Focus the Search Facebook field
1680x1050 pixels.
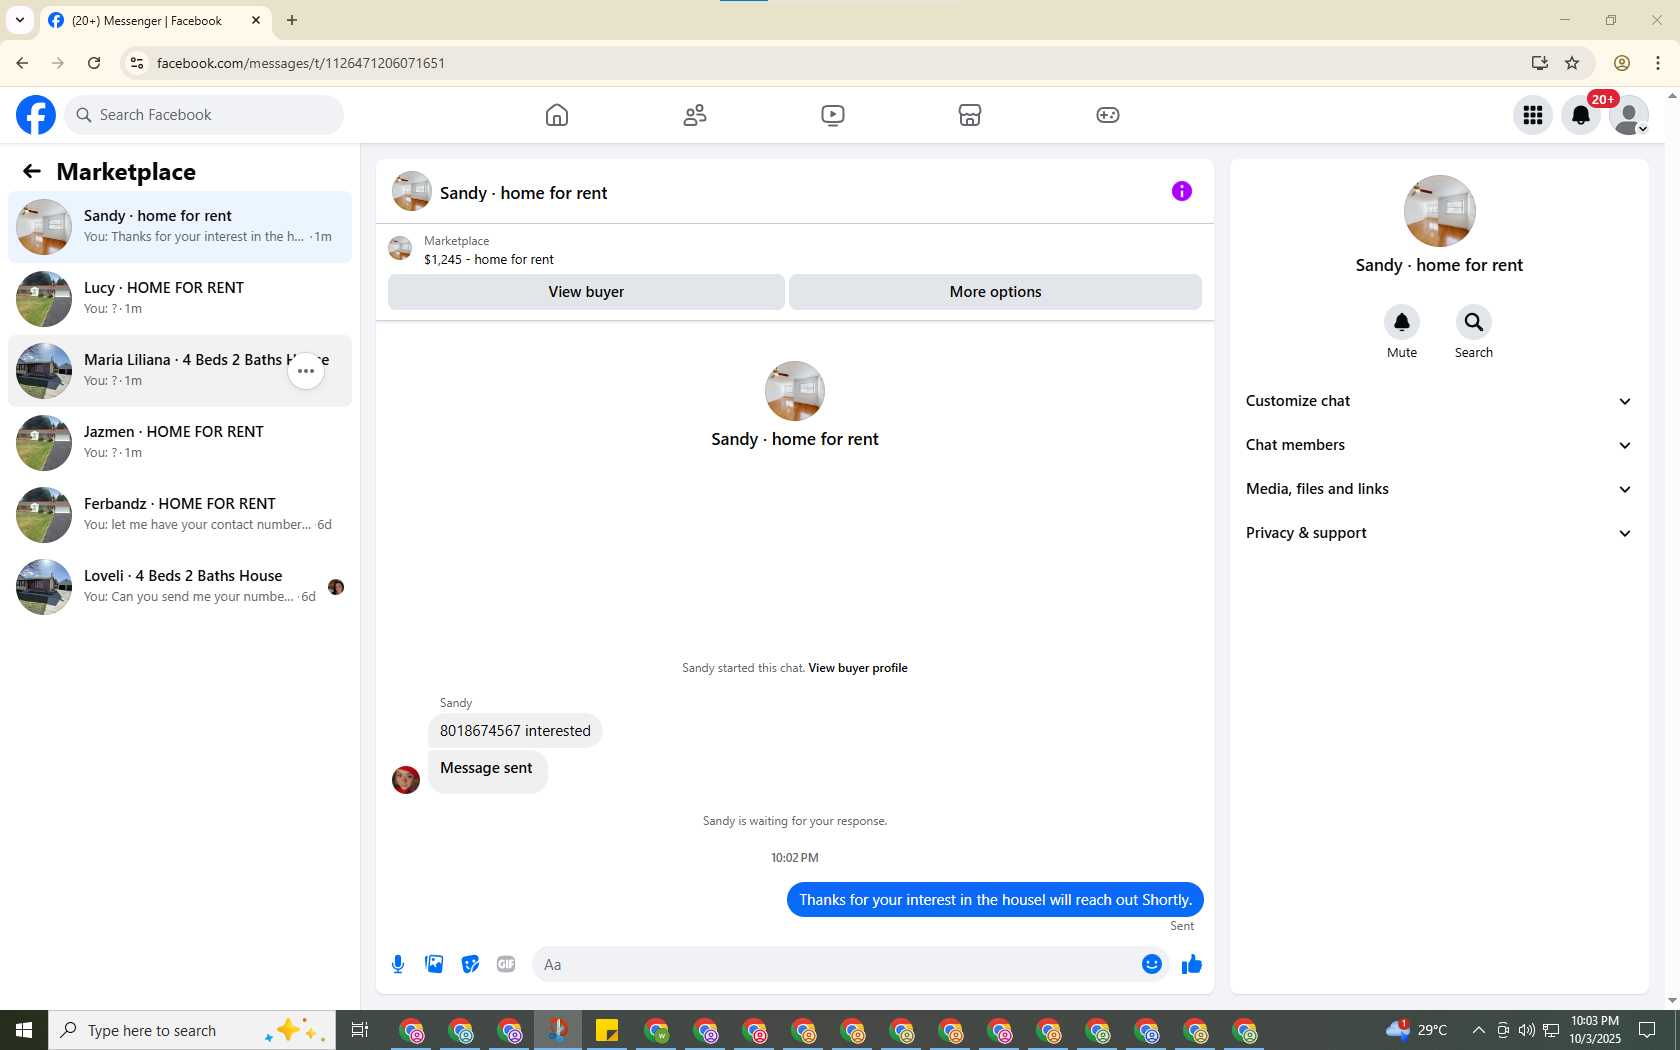tap(204, 115)
